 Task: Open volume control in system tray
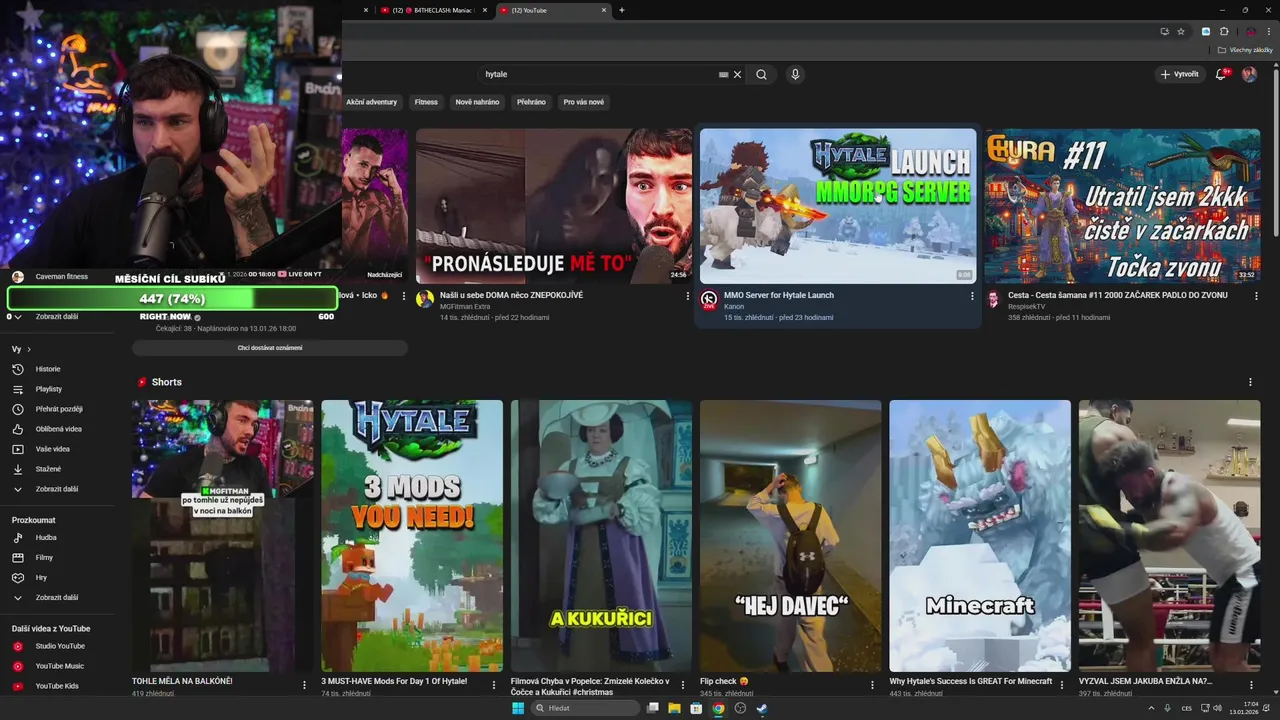pos(1217,708)
